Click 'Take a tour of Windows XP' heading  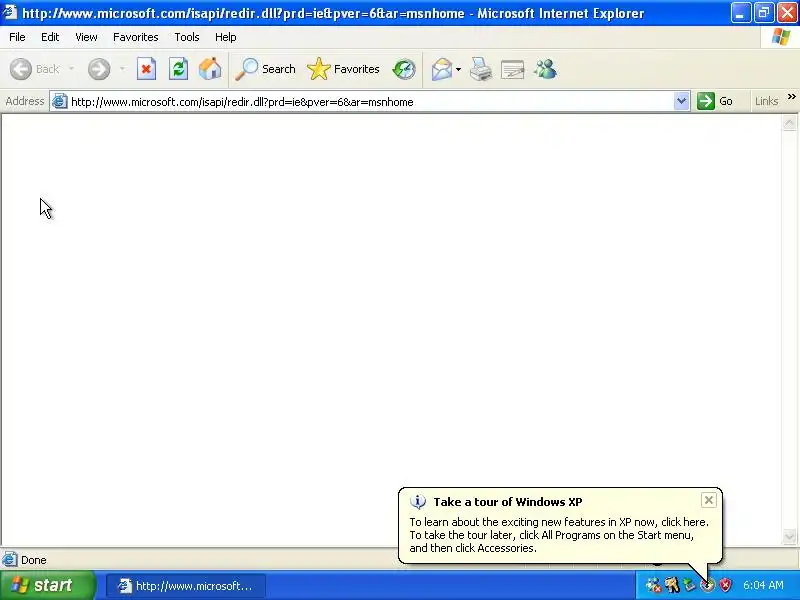point(508,502)
